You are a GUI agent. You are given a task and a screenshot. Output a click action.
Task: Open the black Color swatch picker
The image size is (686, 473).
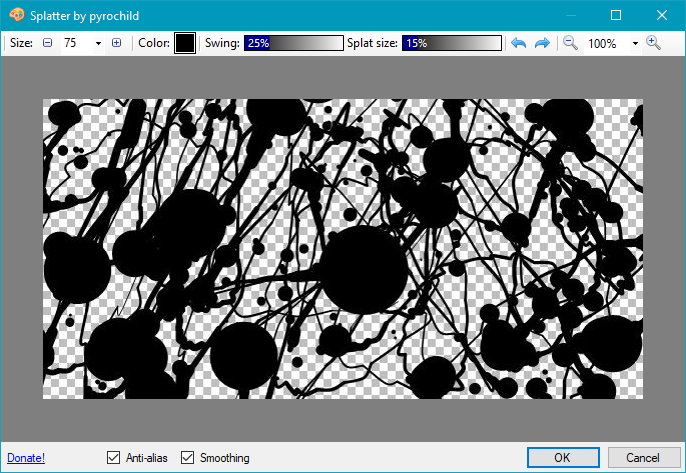(185, 43)
